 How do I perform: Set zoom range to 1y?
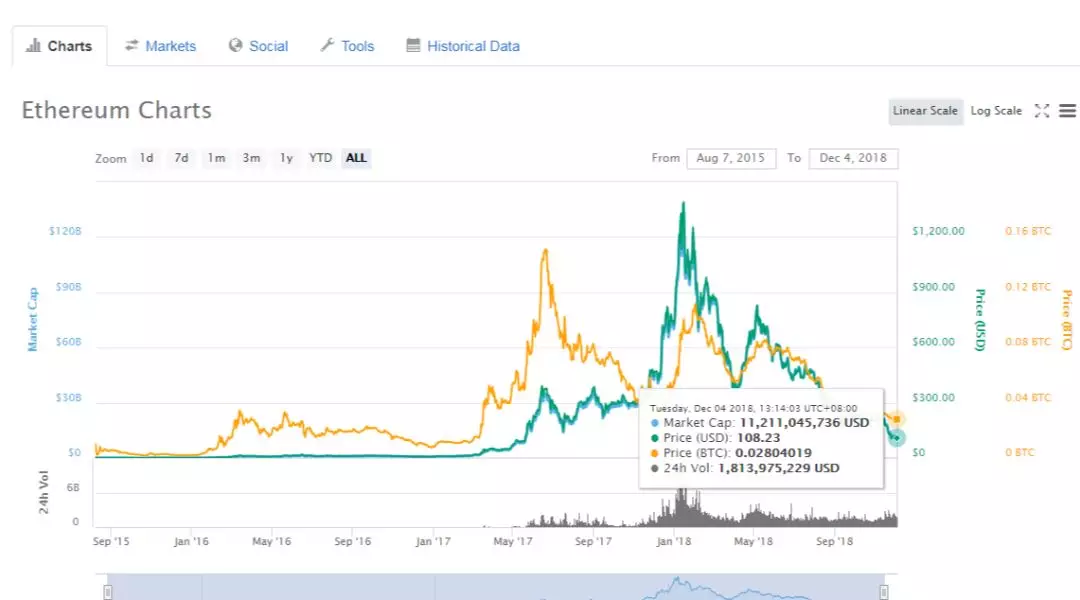(287, 158)
